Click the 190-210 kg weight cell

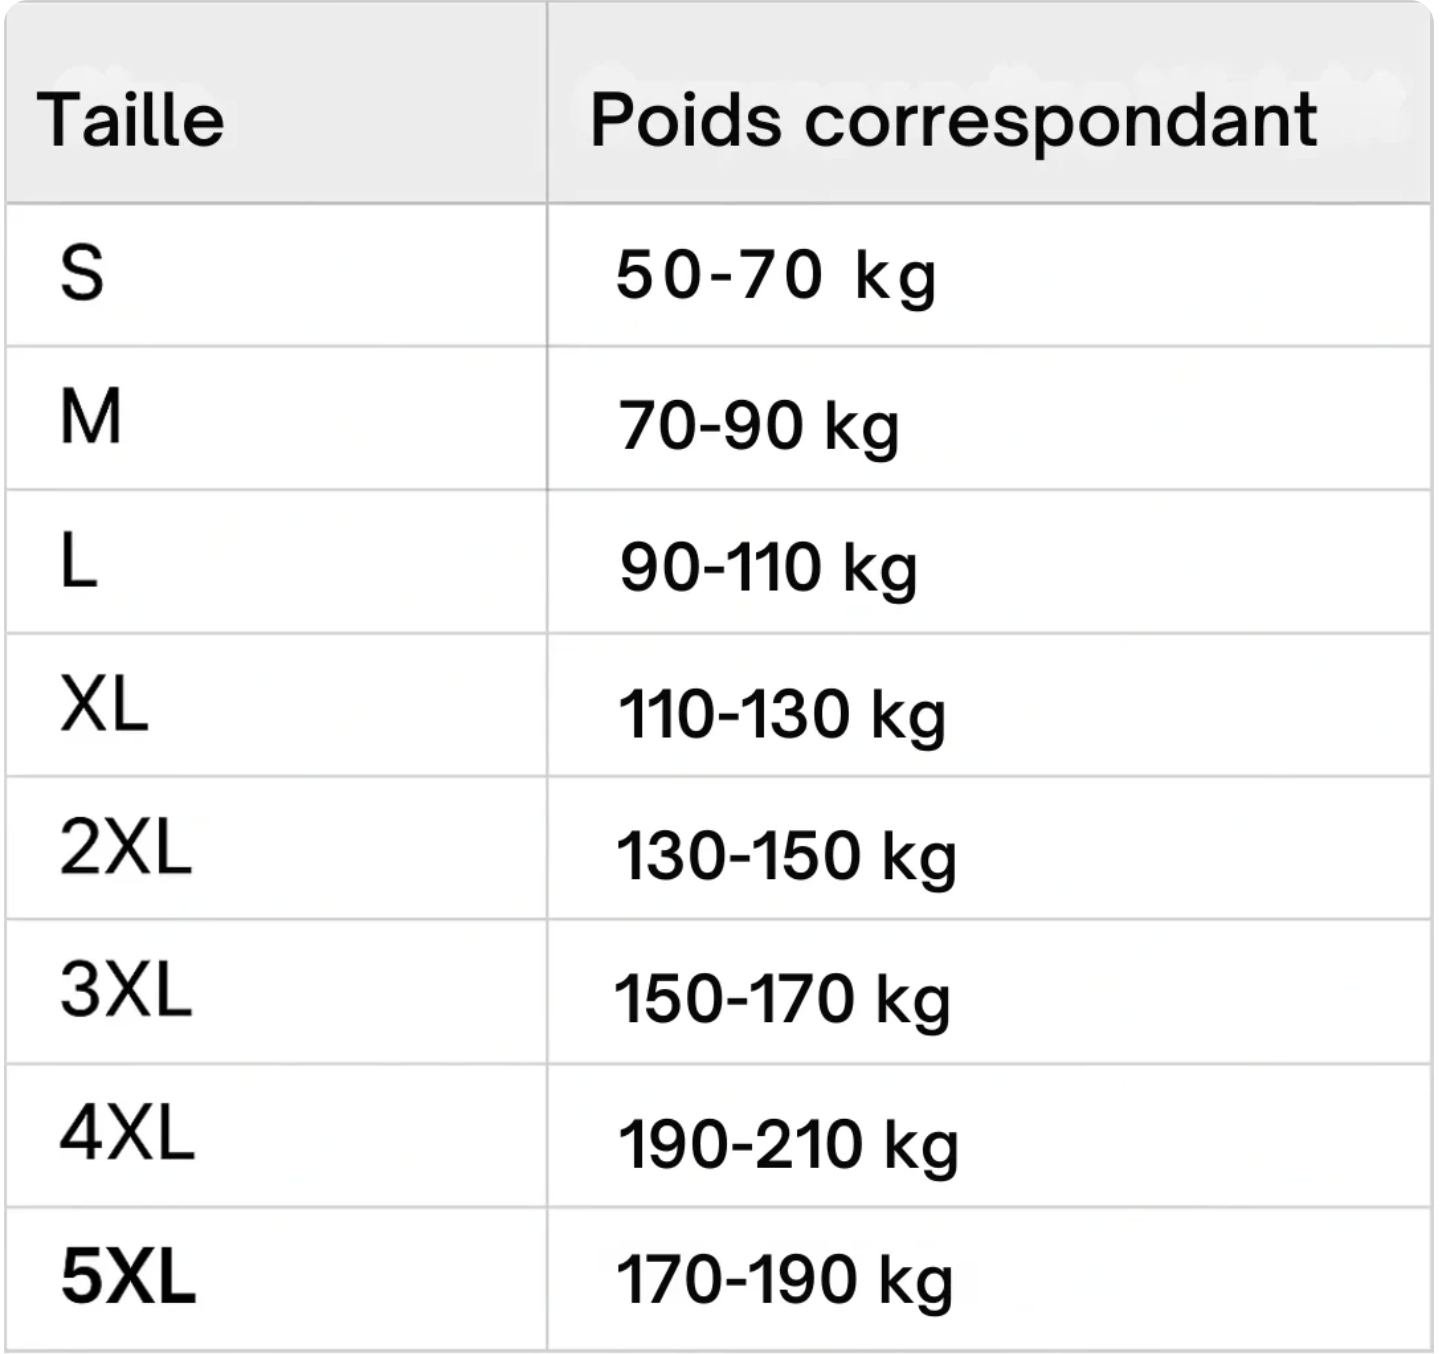point(788,1144)
